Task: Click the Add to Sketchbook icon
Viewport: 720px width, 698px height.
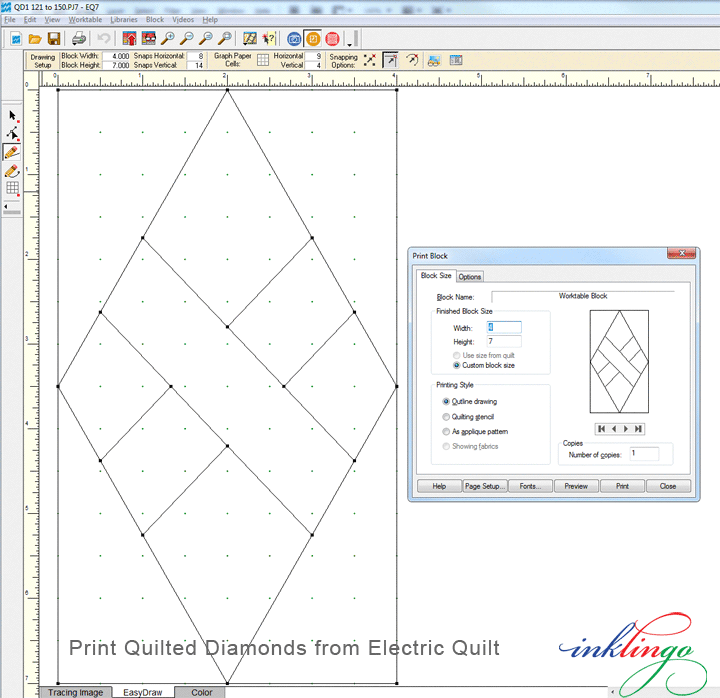Action: (x=129, y=39)
